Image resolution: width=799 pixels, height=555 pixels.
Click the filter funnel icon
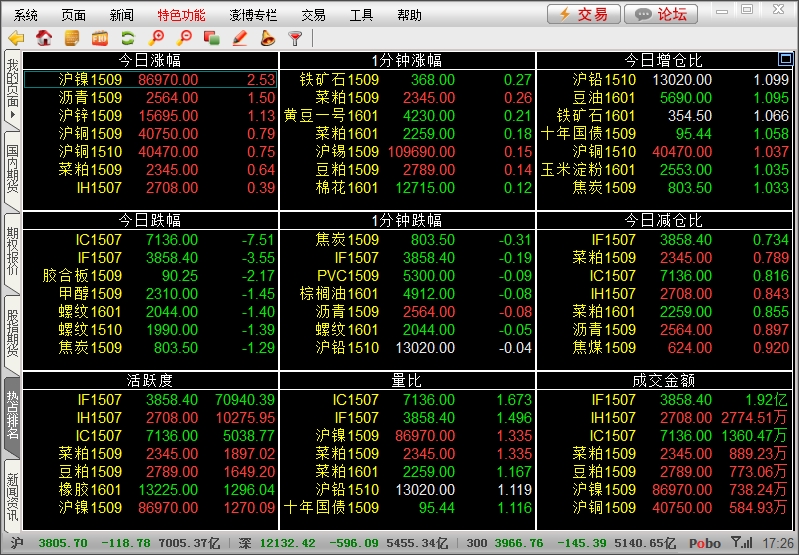pyautogui.click(x=295, y=38)
